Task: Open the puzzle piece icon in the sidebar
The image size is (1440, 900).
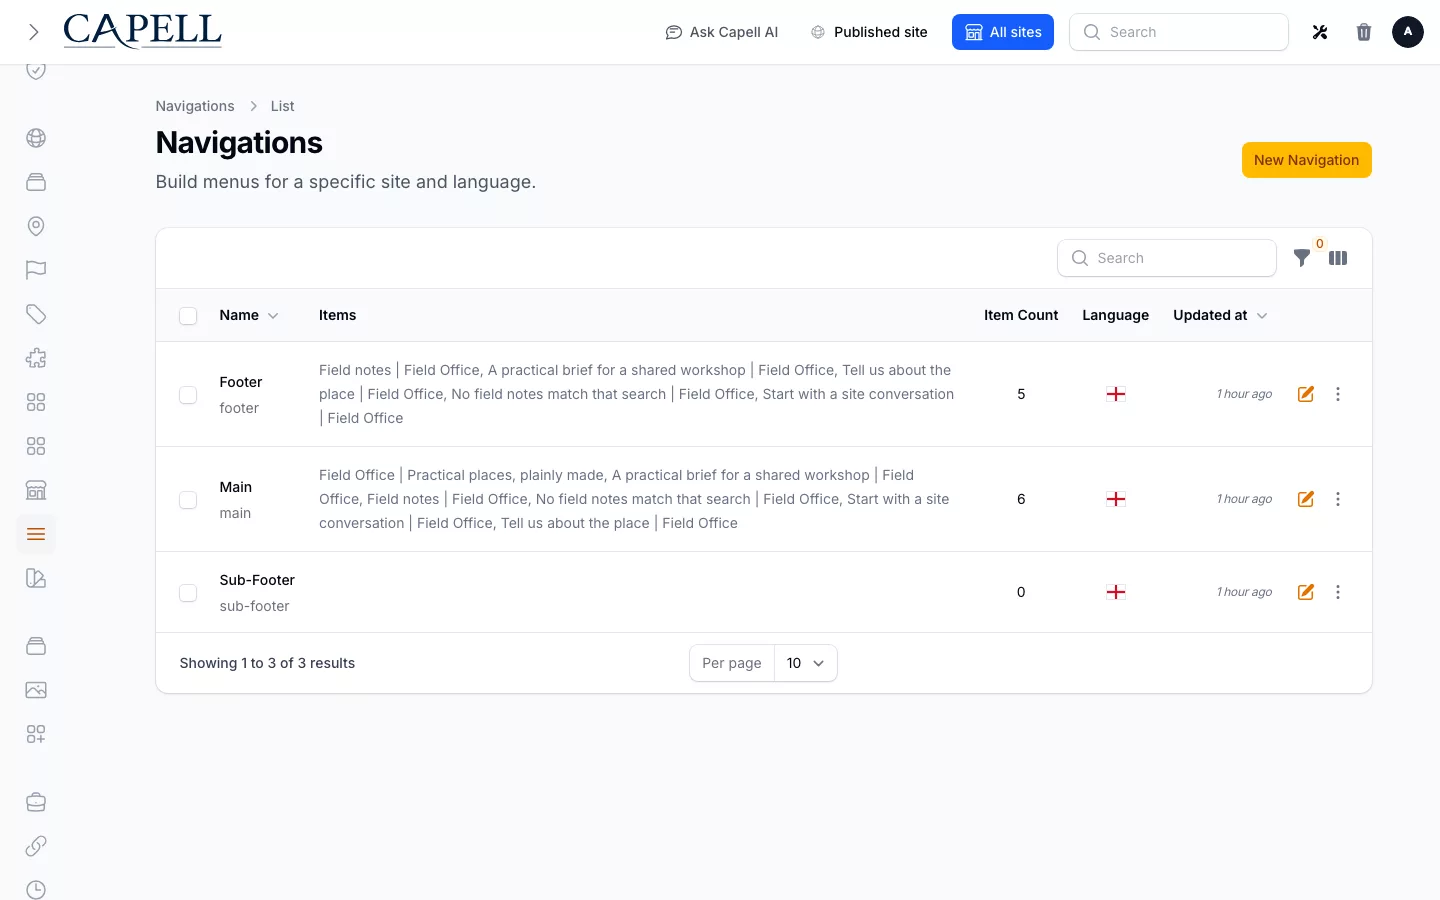Action: point(36,358)
